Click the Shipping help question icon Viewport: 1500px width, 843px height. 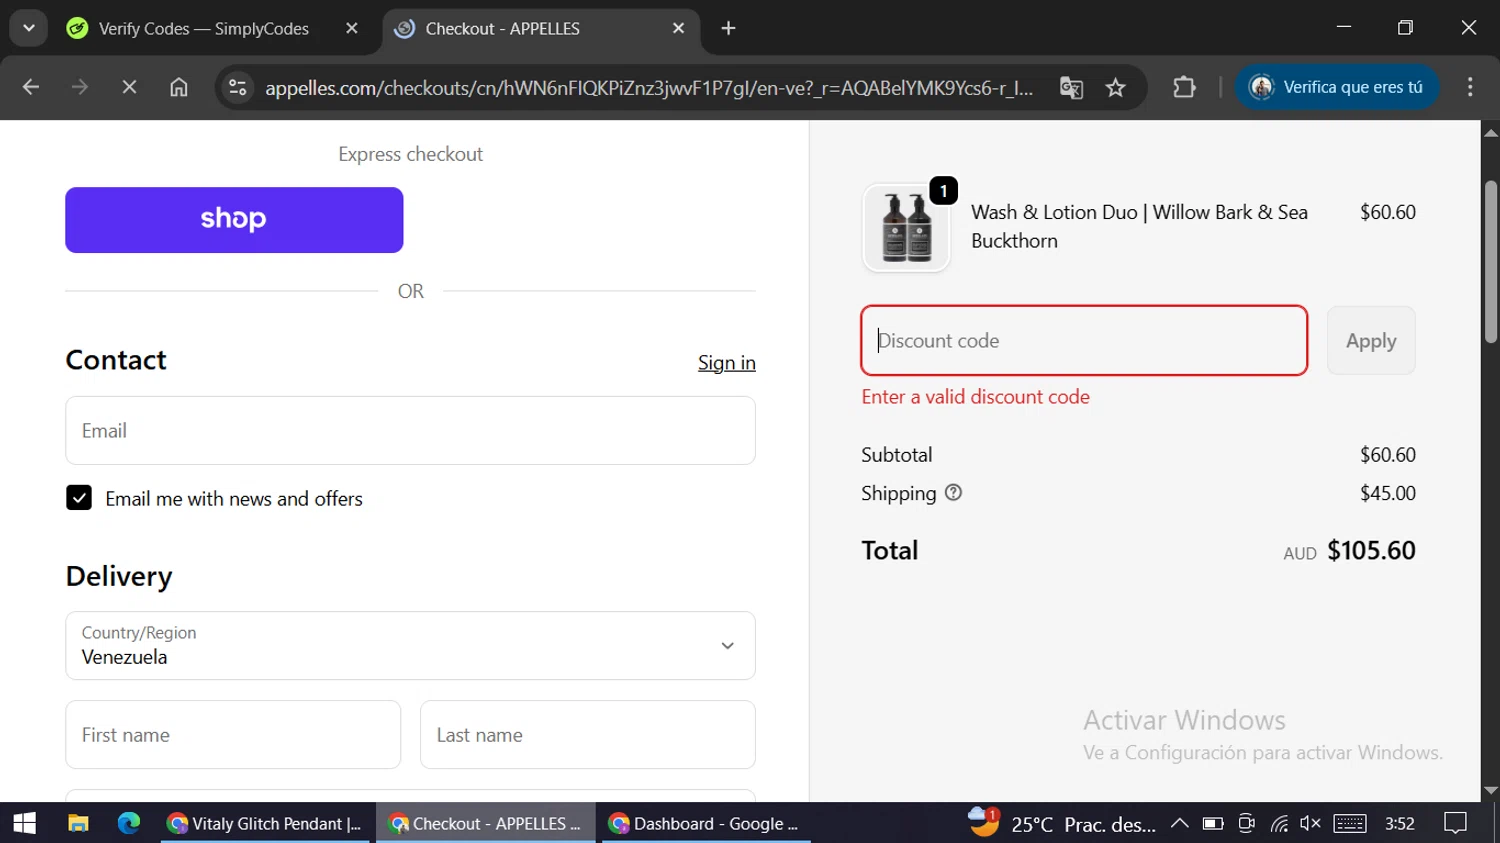click(953, 493)
